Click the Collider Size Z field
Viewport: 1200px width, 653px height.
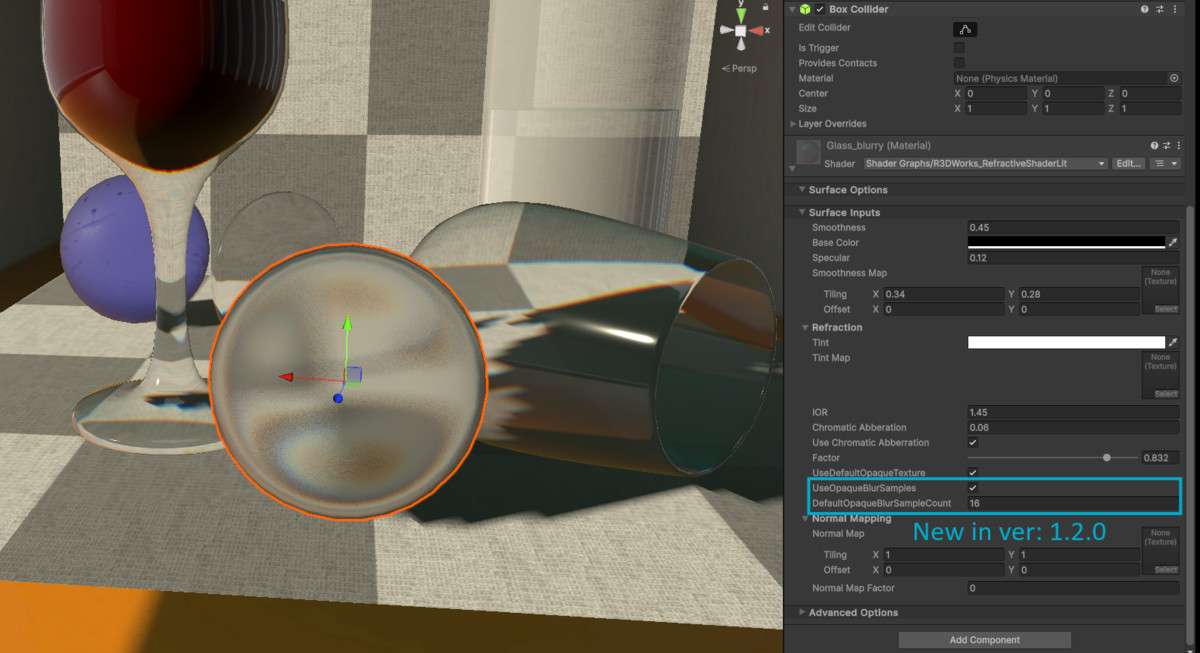(1150, 108)
